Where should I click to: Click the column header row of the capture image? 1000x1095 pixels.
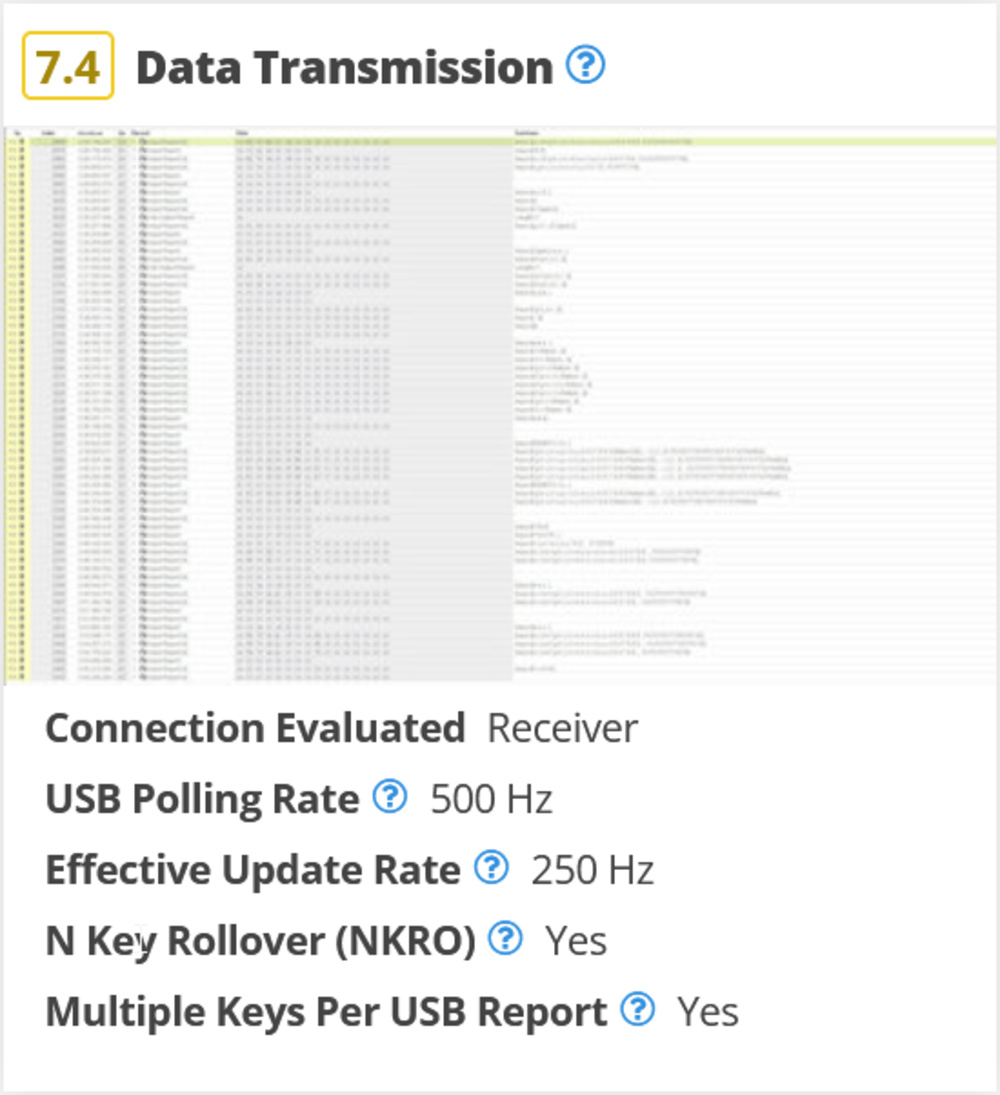pos(500,132)
